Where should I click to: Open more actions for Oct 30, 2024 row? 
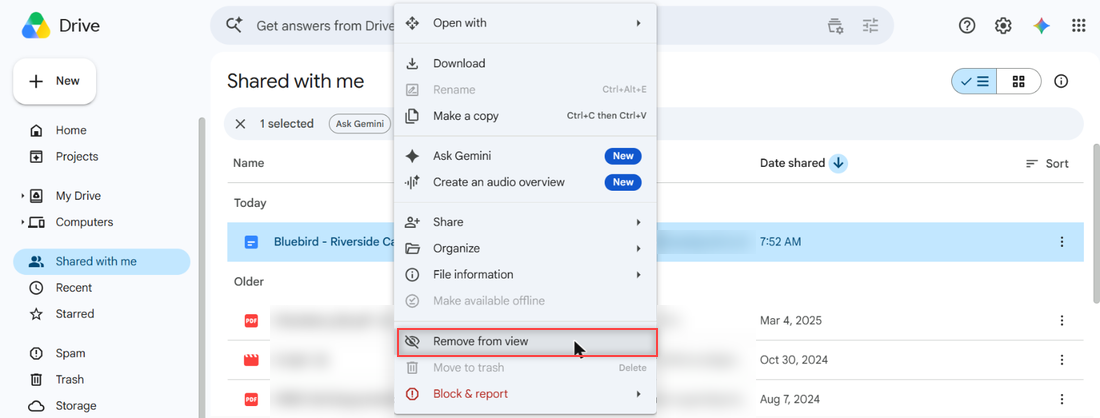[x=1061, y=360]
